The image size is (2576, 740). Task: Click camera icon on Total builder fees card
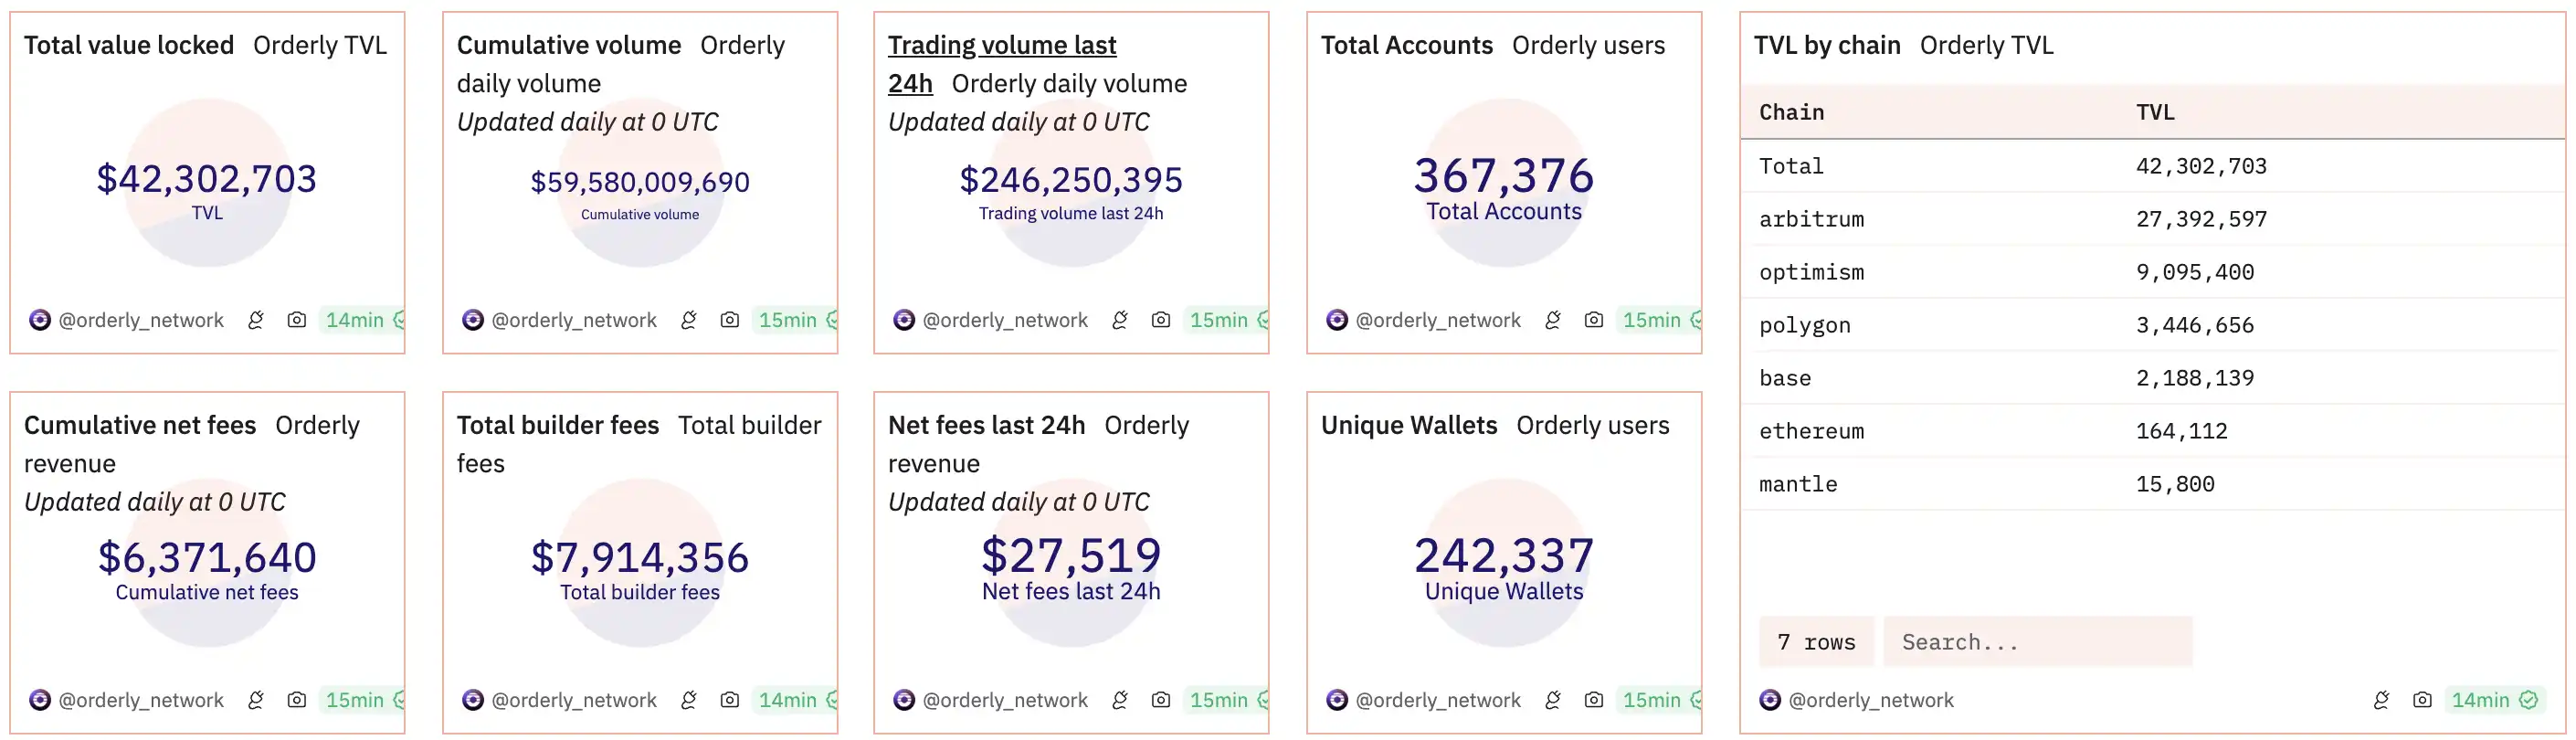[x=729, y=700]
